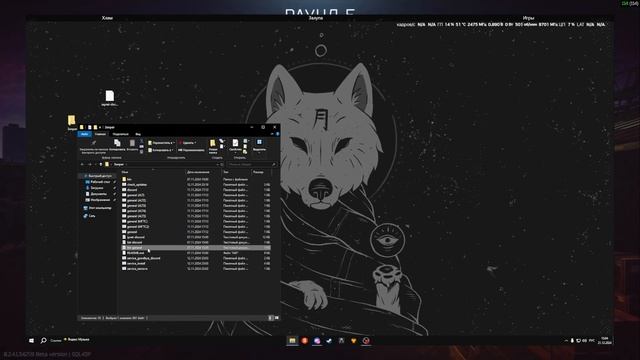Switch to large icons view in status bar
Viewport: 640px width, 360px height.
click(x=277, y=318)
